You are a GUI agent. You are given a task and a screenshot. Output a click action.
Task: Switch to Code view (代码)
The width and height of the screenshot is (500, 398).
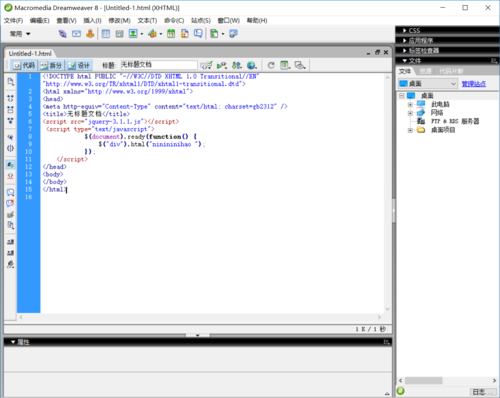tap(24, 65)
